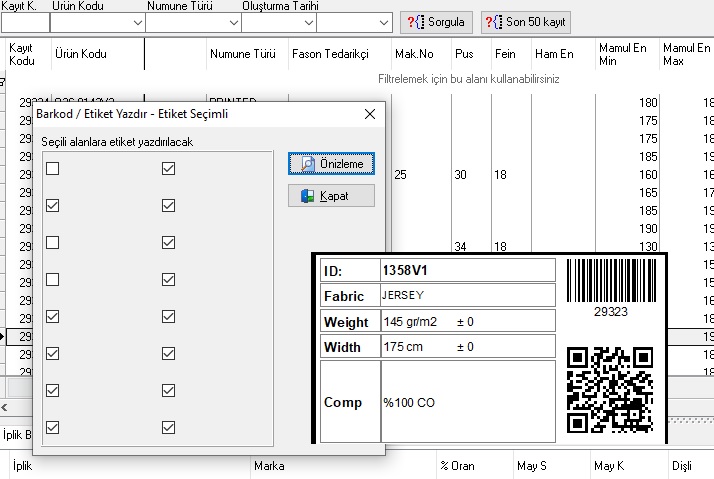714x479 pixels.
Task: Click the Kayıt K. input field
Action: [22, 22]
